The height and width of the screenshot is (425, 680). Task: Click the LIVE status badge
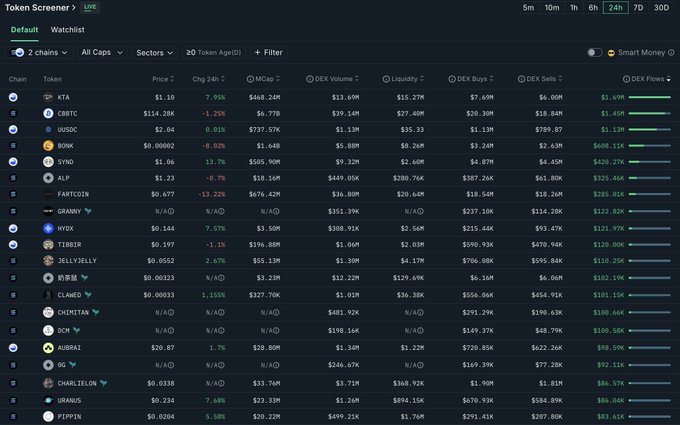[90, 7]
